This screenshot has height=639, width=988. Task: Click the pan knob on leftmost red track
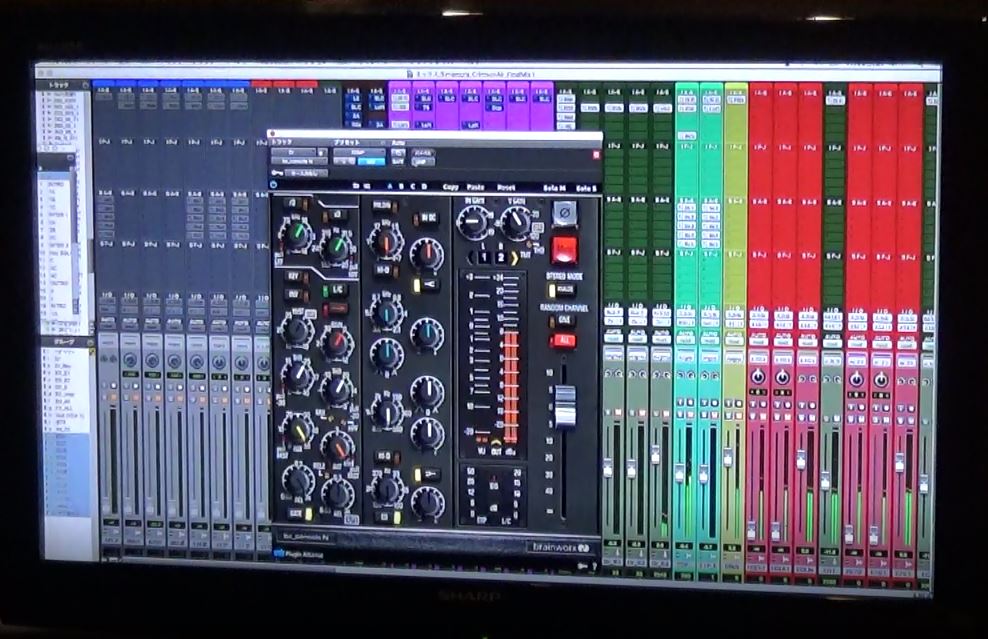click(x=758, y=377)
